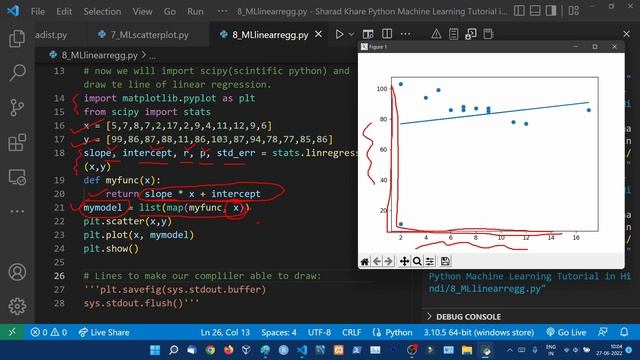Viewport: 640px width, 360px height.
Task: Open the remote window indicator in status bar
Action: pos(12,332)
